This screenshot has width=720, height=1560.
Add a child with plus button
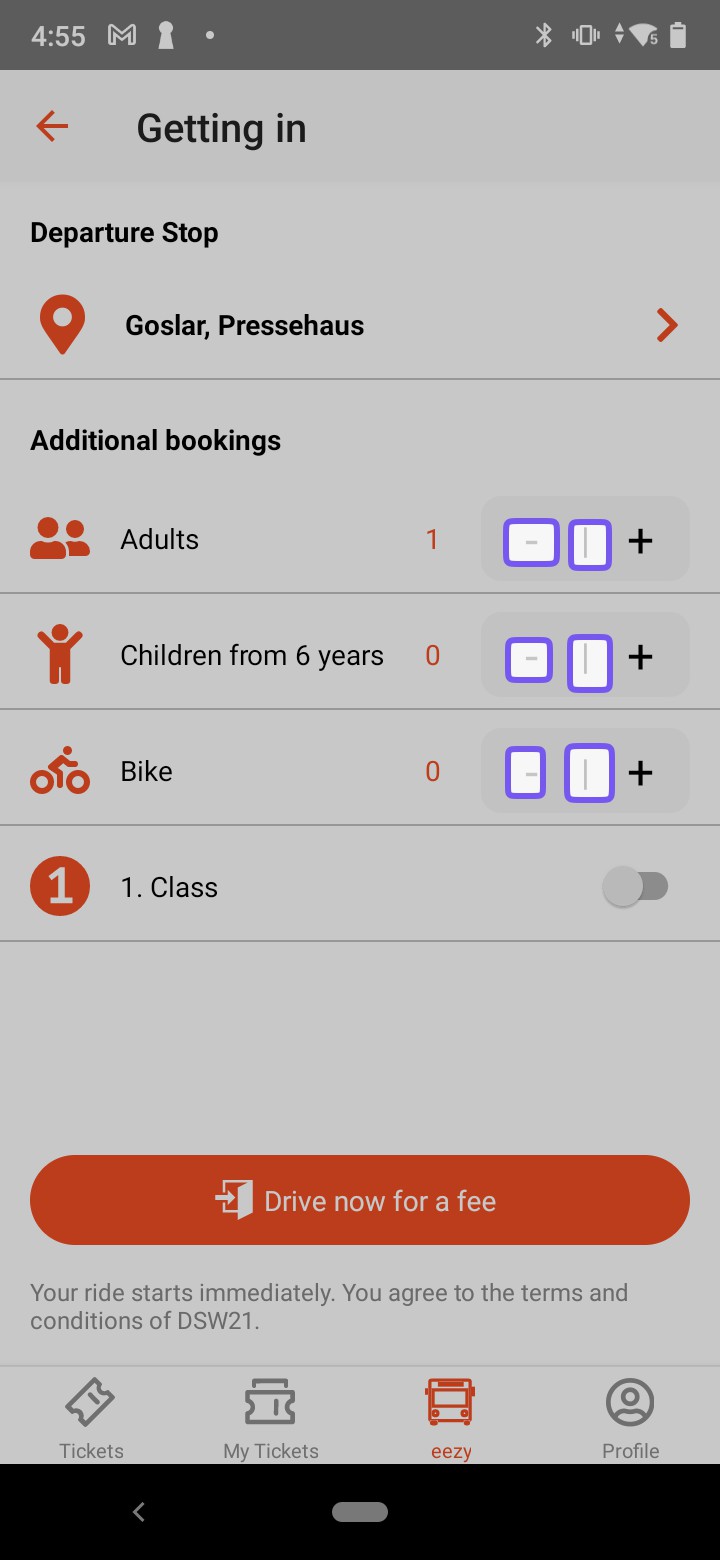640,657
